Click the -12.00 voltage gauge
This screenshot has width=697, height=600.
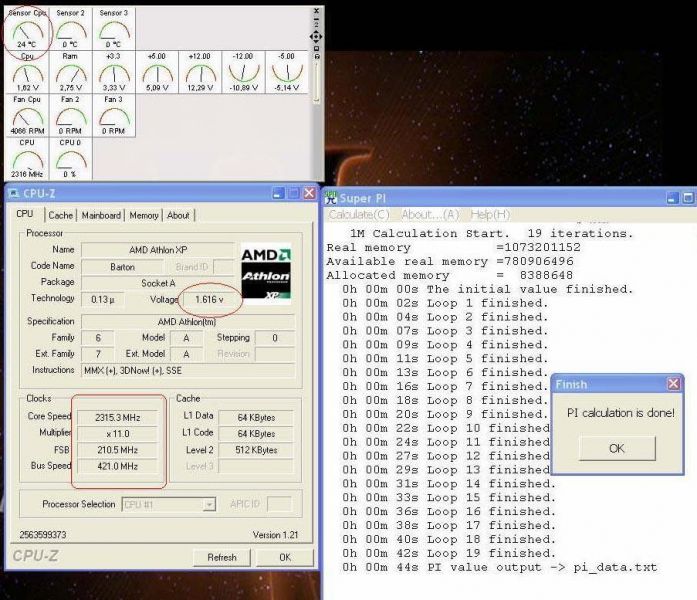244,72
